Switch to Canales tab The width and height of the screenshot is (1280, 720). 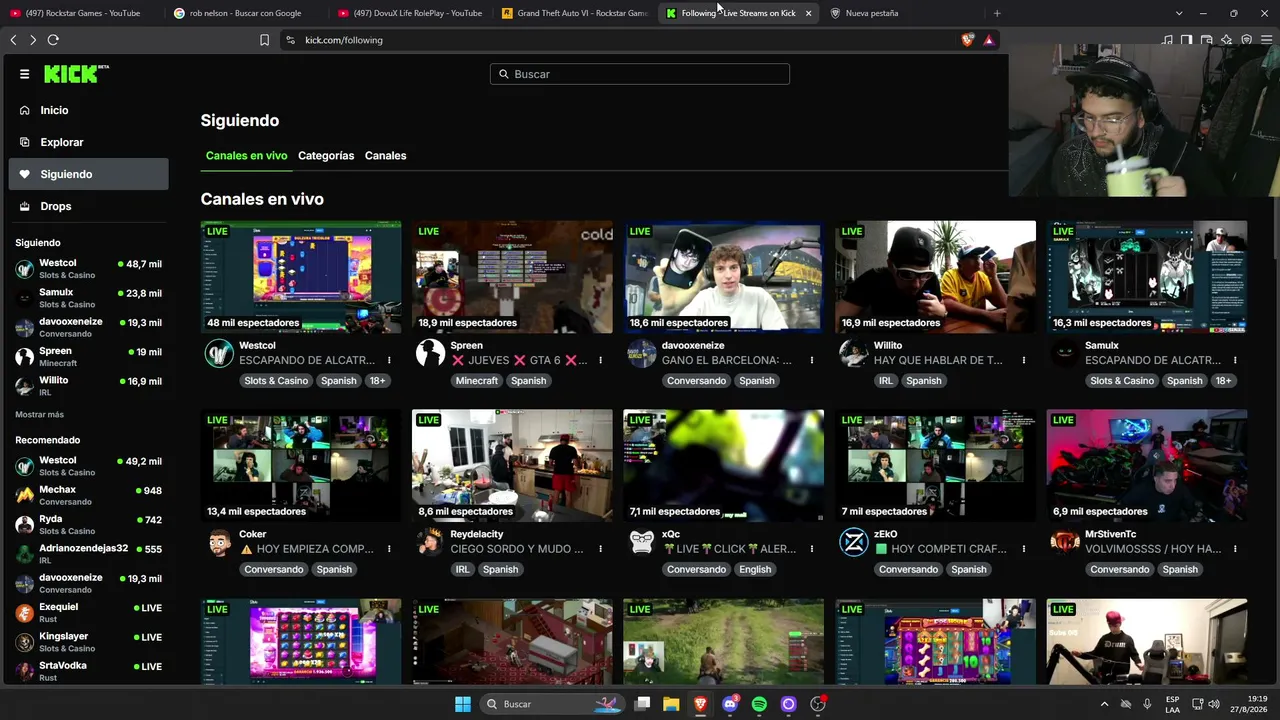pyautogui.click(x=385, y=156)
